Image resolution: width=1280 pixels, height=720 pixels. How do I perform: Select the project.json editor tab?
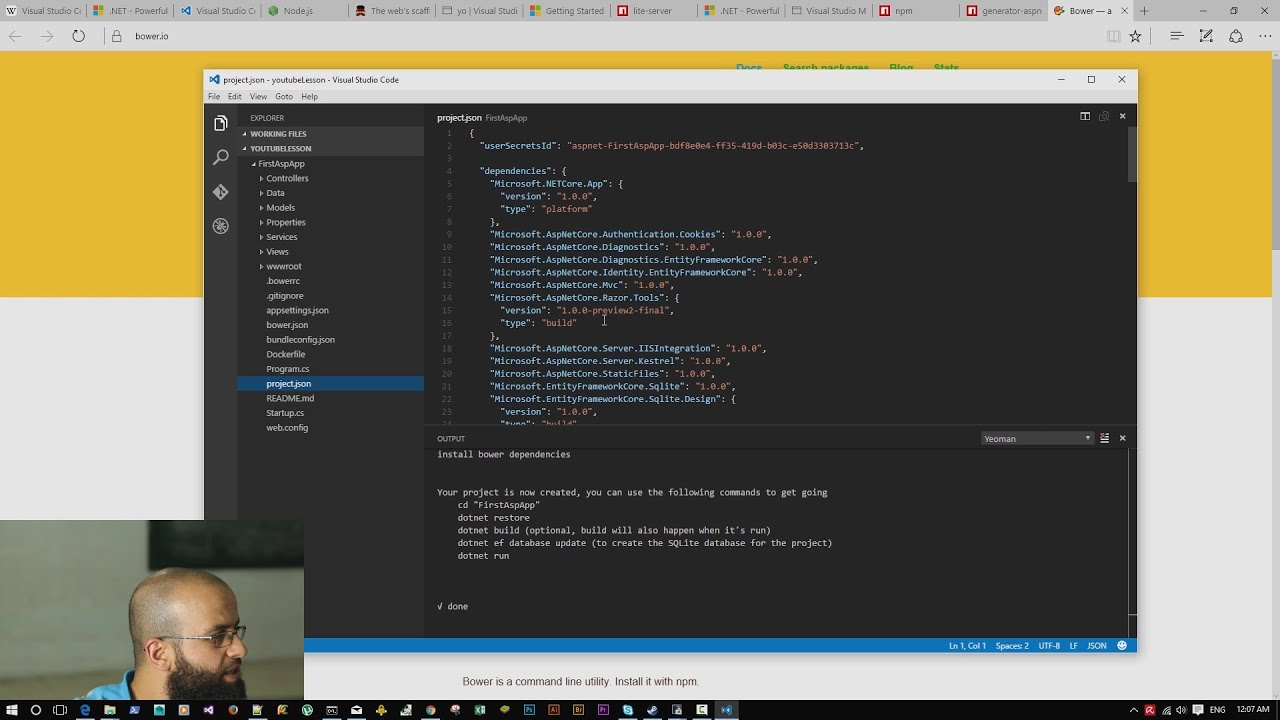click(482, 118)
